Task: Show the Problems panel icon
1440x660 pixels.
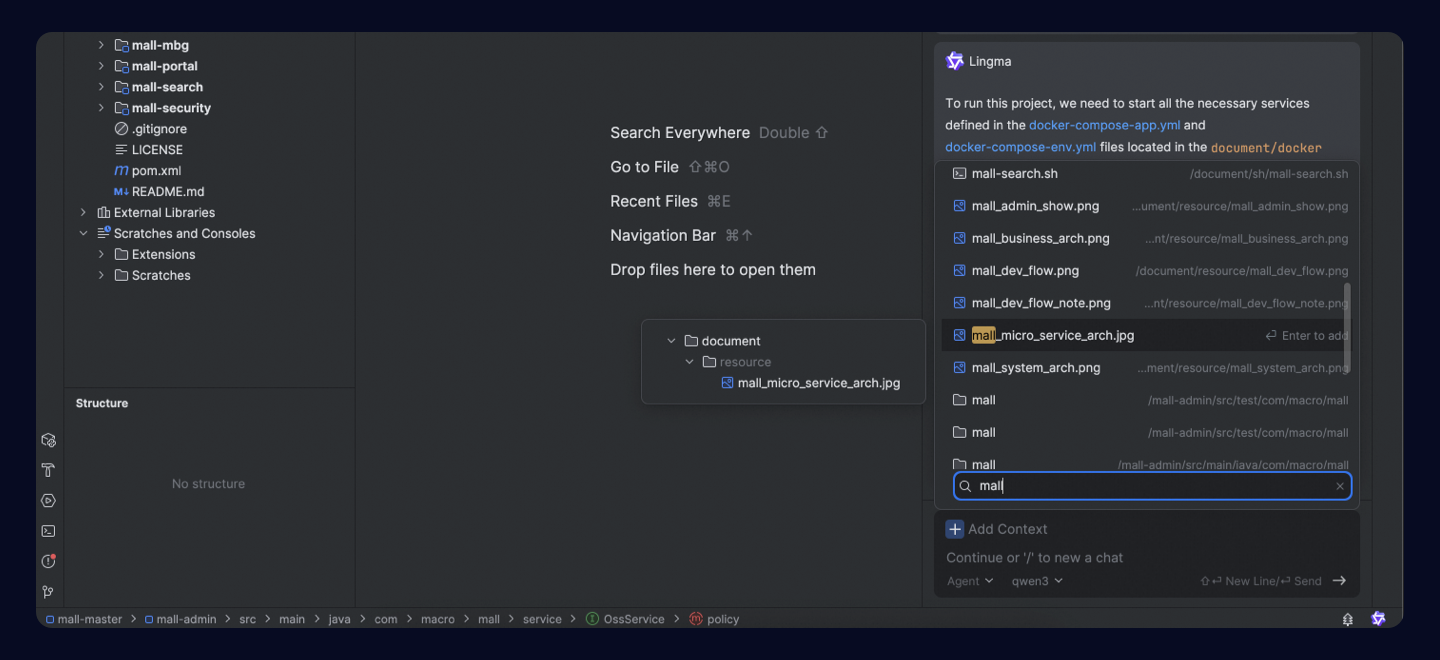Action: (48, 562)
